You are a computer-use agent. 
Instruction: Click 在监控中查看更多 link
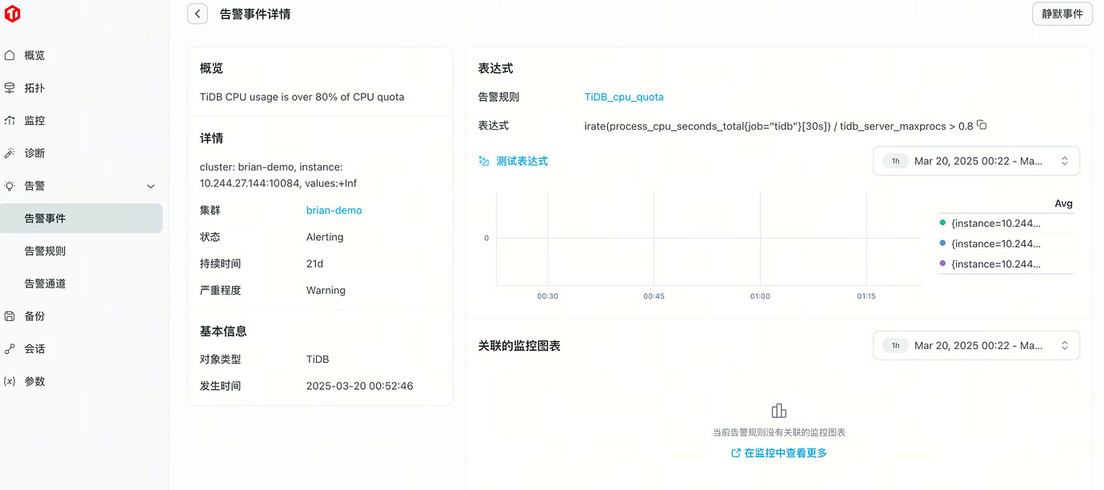point(779,453)
